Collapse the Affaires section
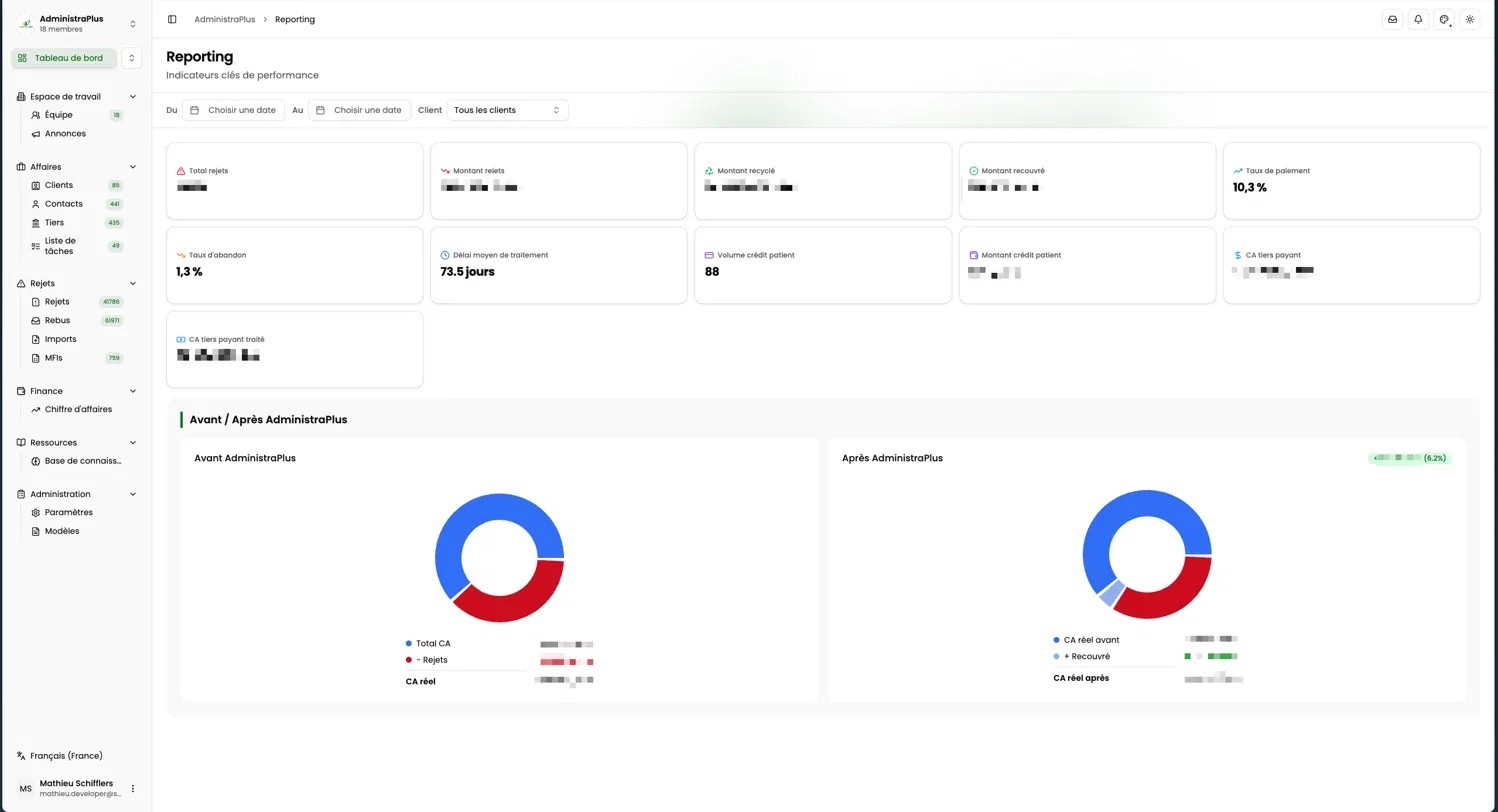This screenshot has height=812, width=1498. [133, 167]
